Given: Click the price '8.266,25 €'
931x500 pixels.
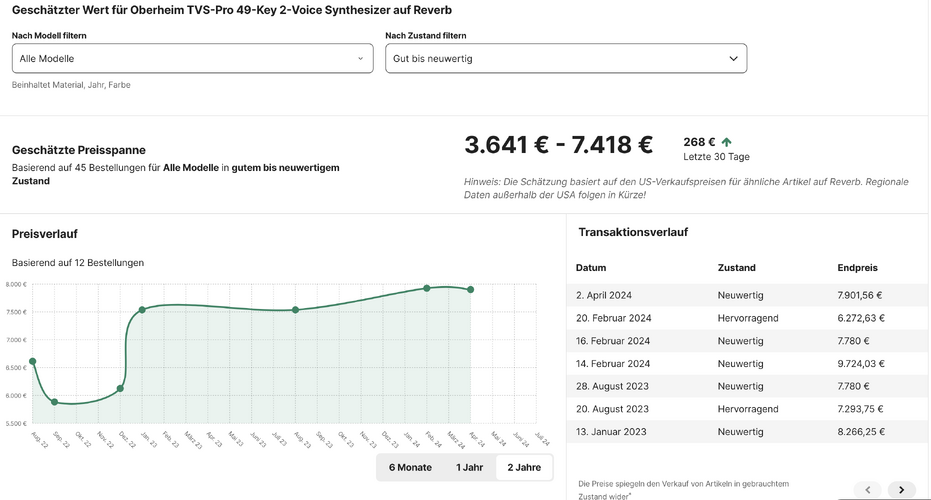Looking at the screenshot, I should pos(861,432).
